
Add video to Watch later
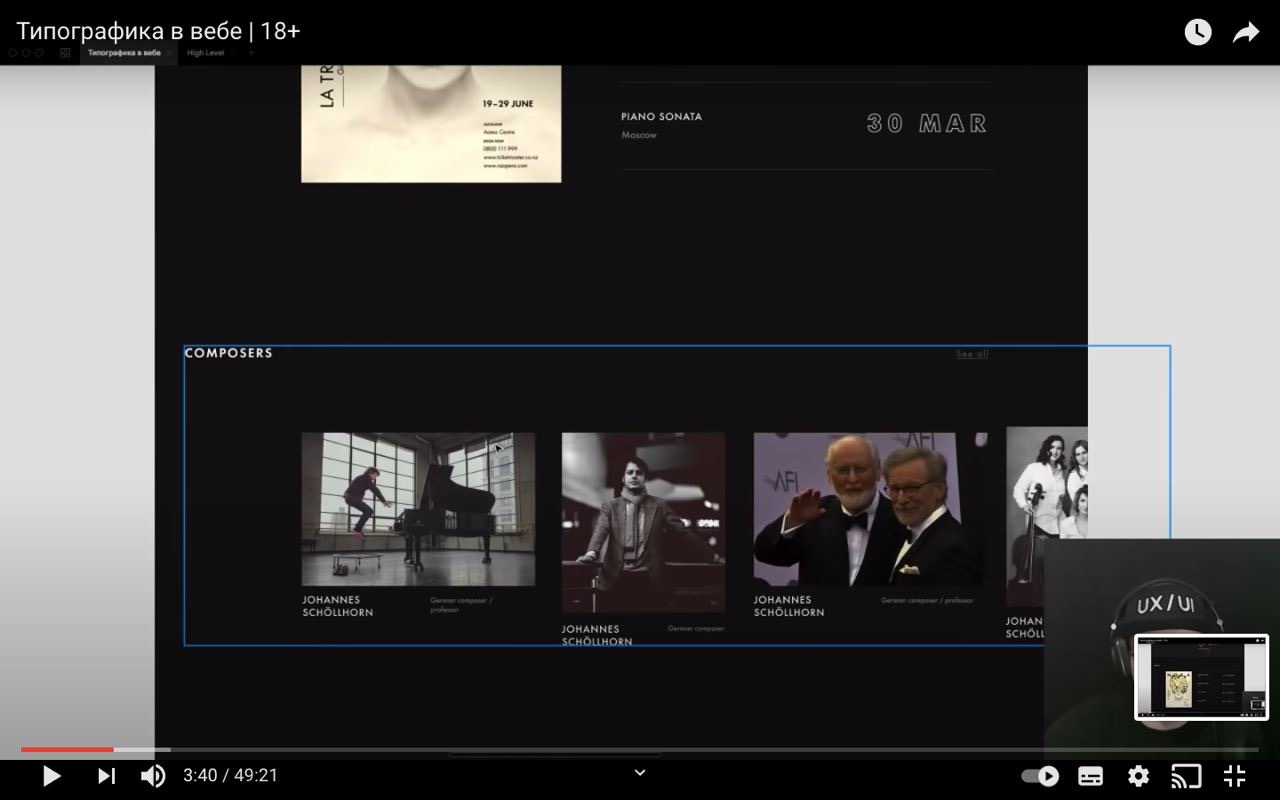pyautogui.click(x=1198, y=32)
